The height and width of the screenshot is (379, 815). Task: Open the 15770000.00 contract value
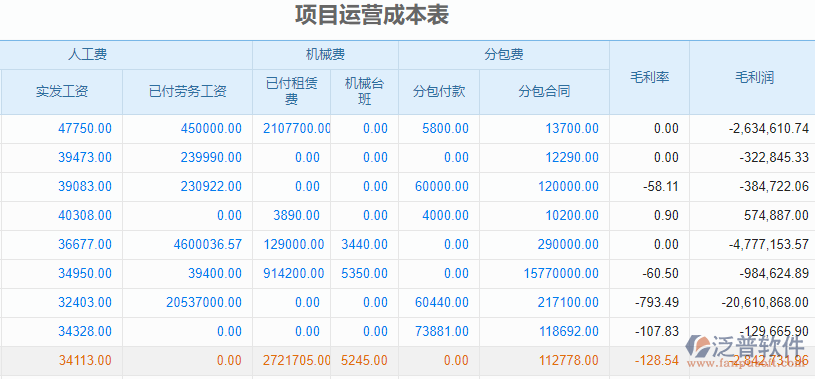tap(561, 273)
